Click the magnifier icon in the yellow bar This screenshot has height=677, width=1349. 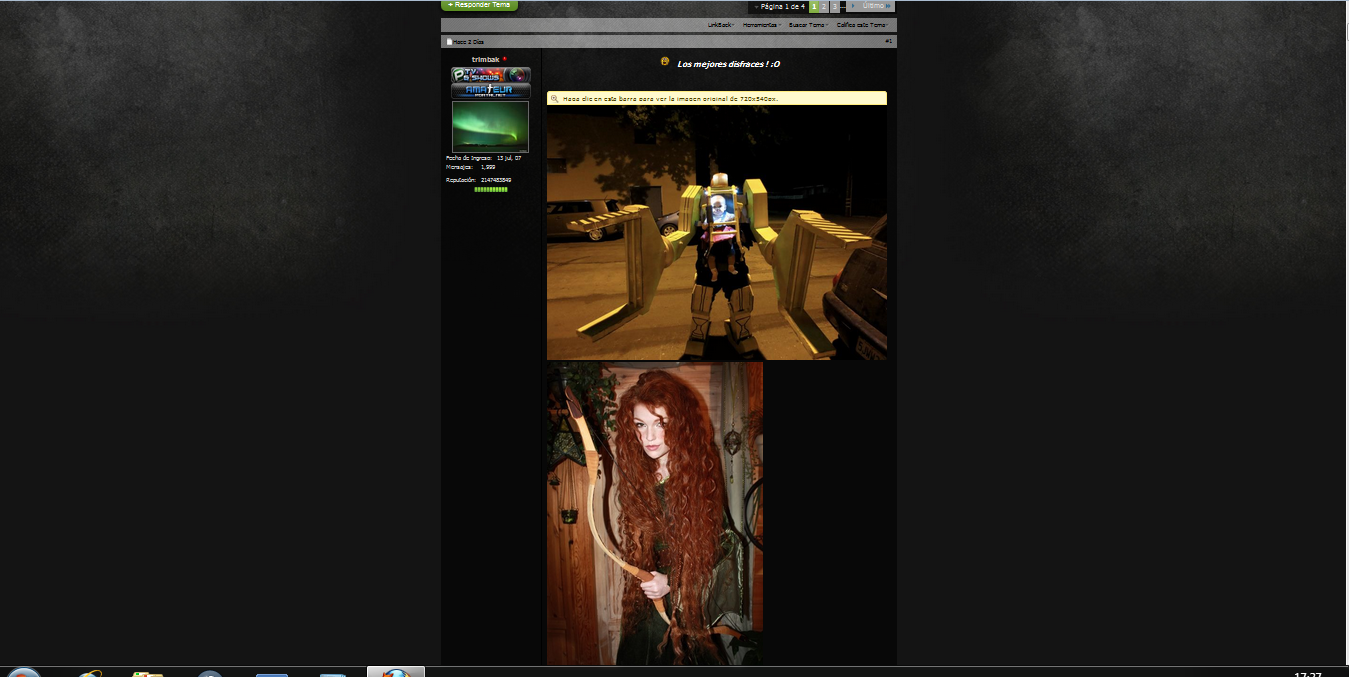pyautogui.click(x=555, y=99)
